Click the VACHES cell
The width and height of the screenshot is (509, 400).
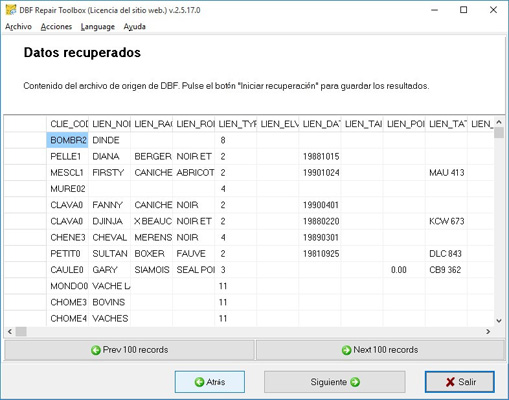pyautogui.click(x=110, y=319)
